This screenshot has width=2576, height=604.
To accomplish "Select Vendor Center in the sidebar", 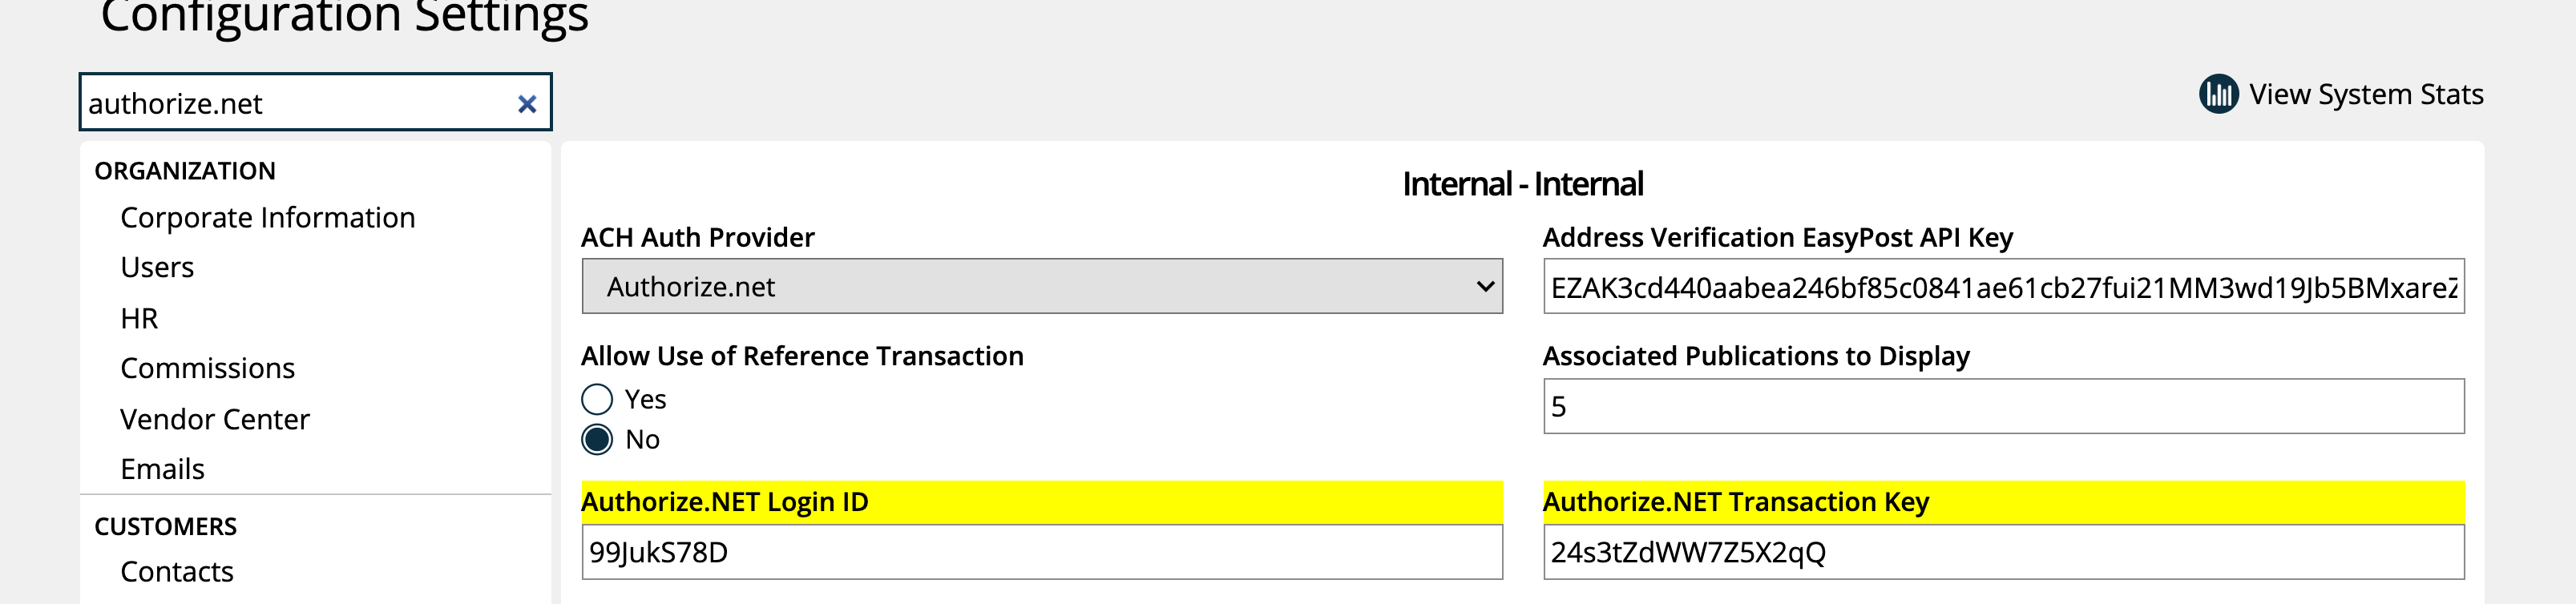I will click(x=215, y=419).
